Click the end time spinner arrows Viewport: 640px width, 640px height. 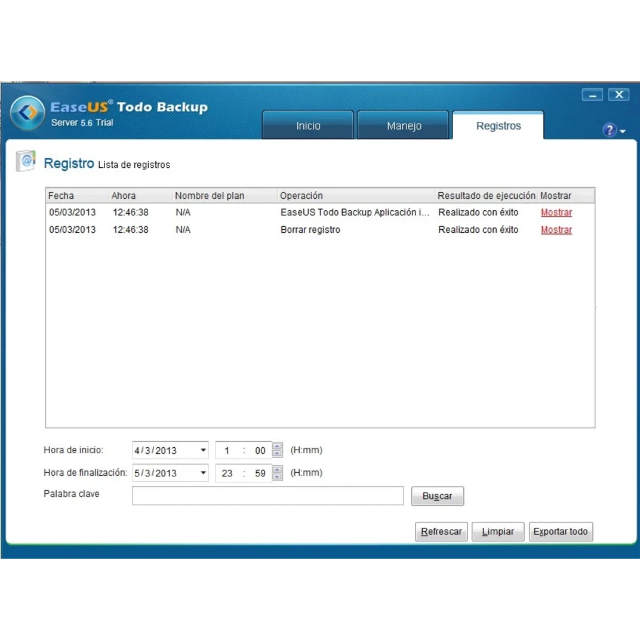[277, 473]
